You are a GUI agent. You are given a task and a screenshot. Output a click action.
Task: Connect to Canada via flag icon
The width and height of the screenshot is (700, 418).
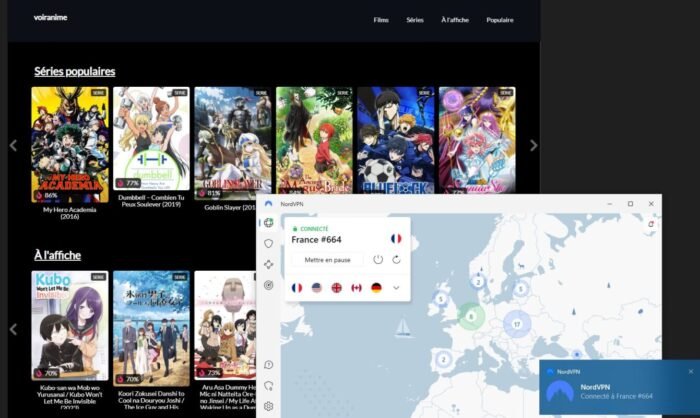click(x=356, y=288)
